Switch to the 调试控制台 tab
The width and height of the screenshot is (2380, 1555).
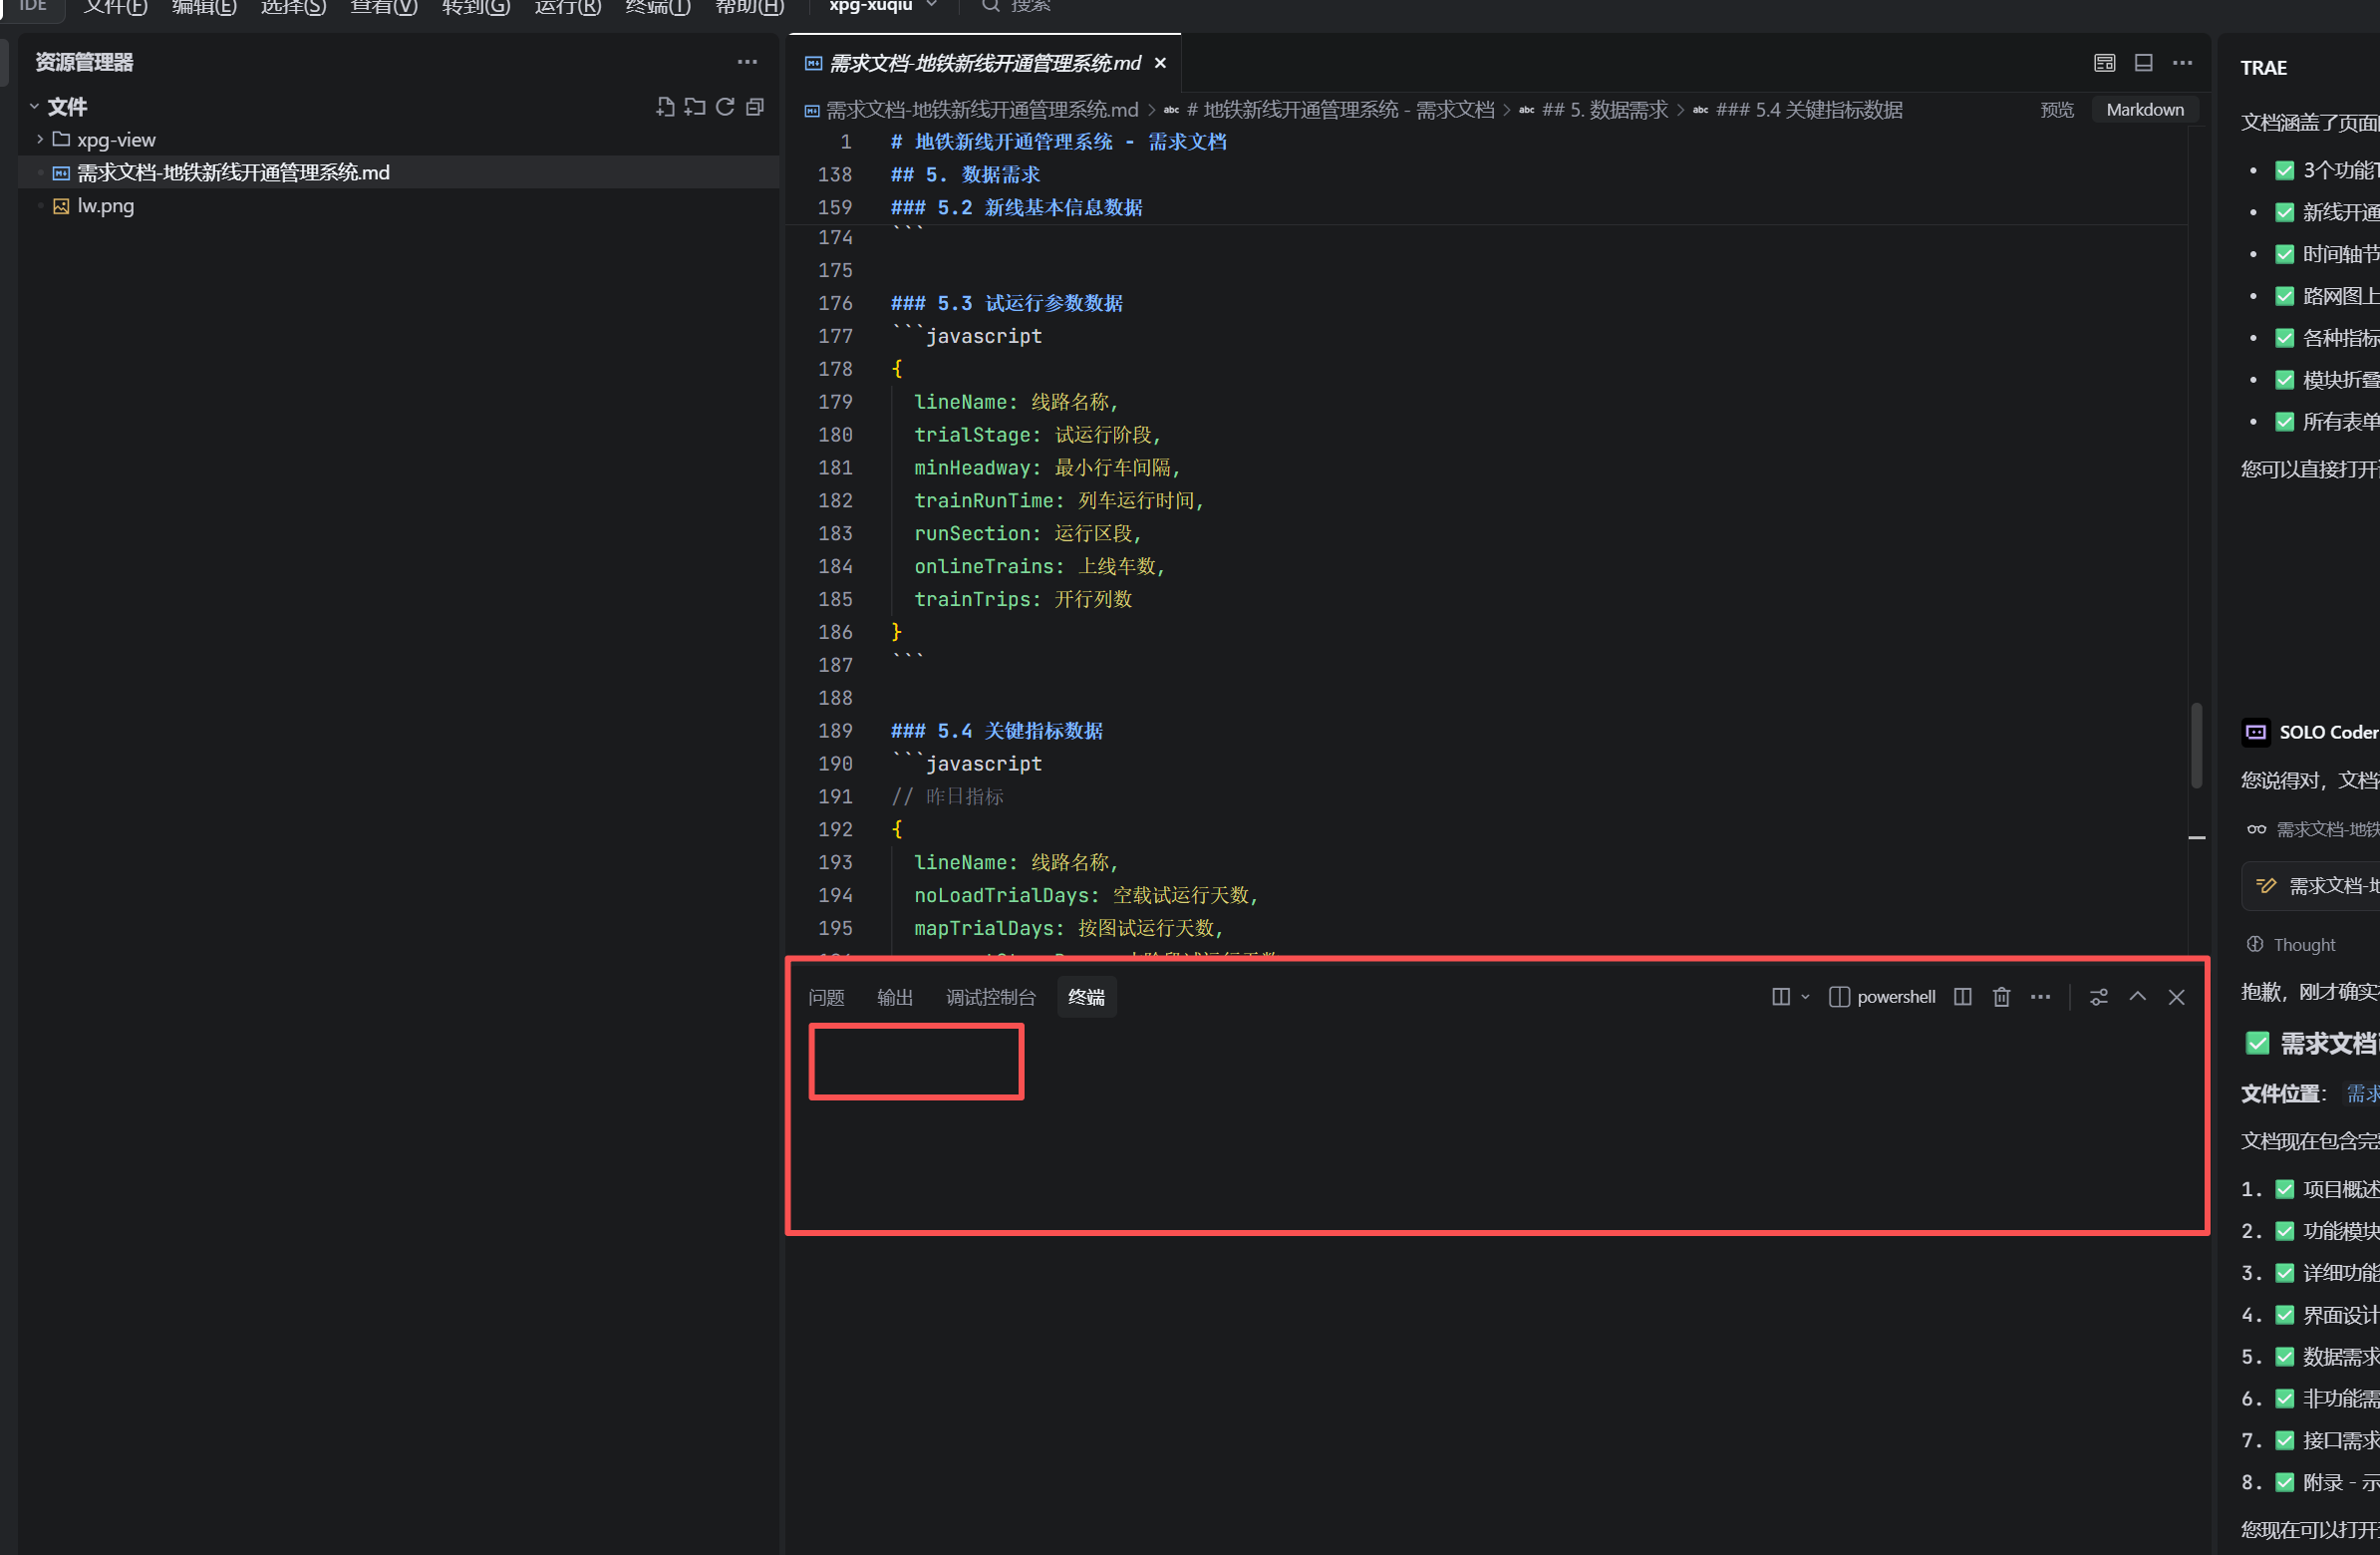point(990,997)
